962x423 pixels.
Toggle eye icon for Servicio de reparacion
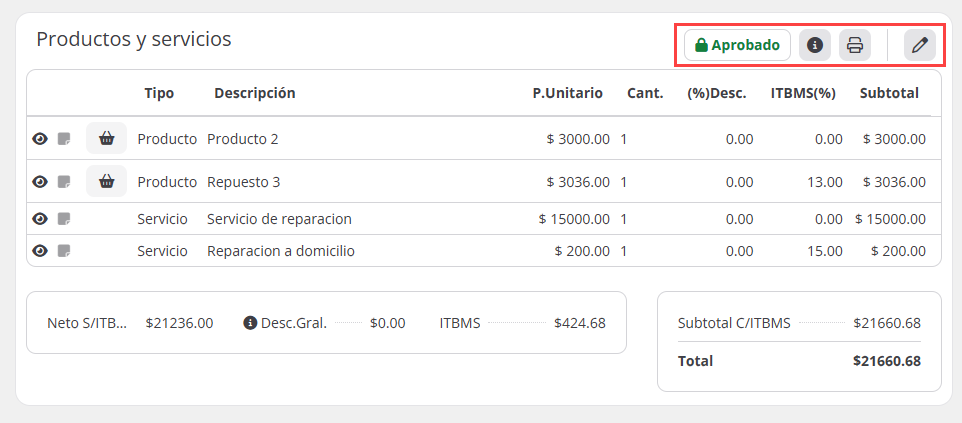pyautogui.click(x=40, y=219)
